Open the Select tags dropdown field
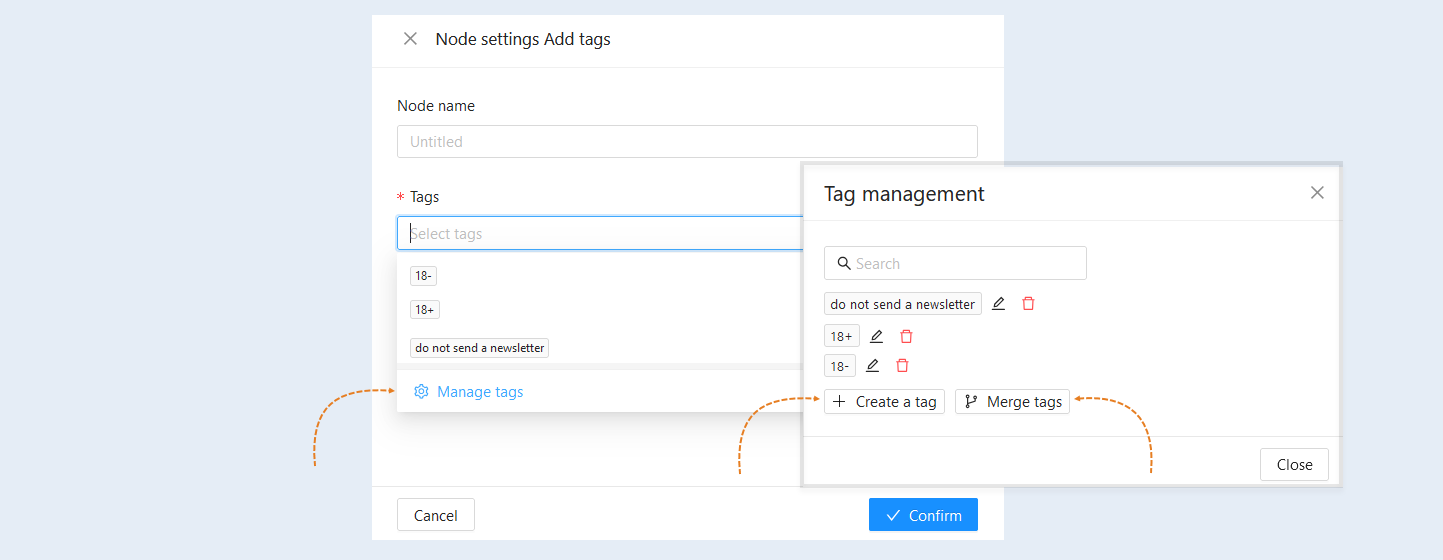Image resolution: width=1443 pixels, height=560 pixels. pos(600,233)
